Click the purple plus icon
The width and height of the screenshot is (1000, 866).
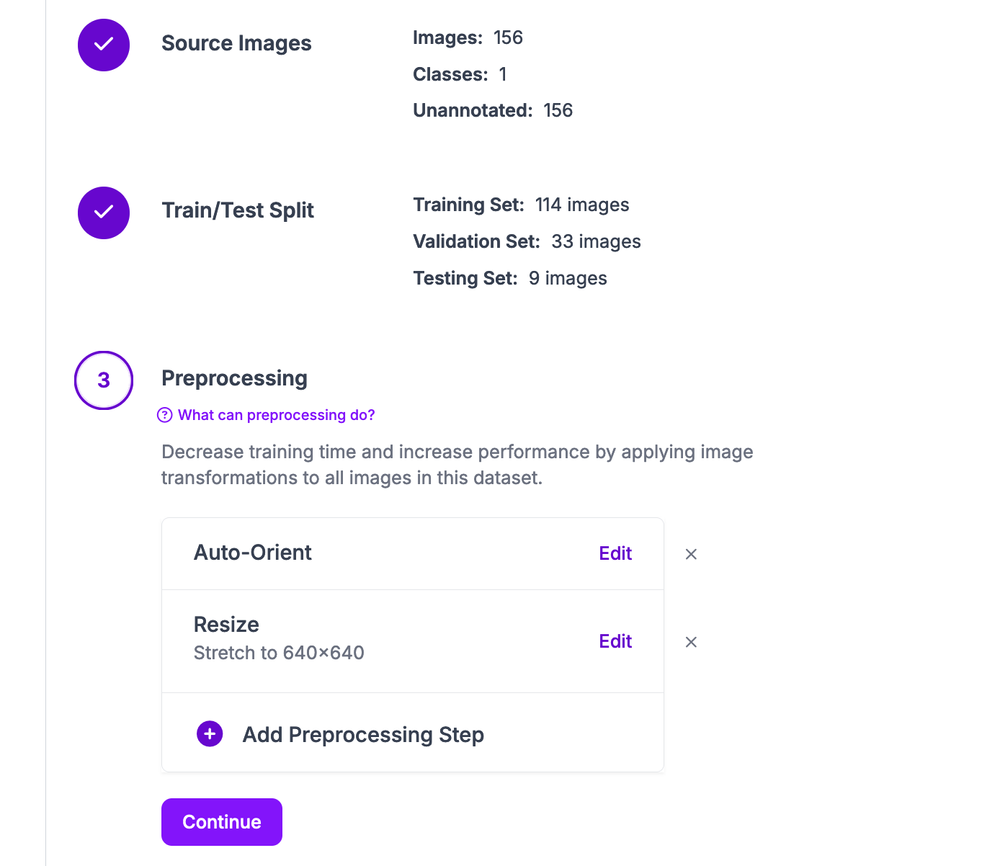tap(210, 735)
